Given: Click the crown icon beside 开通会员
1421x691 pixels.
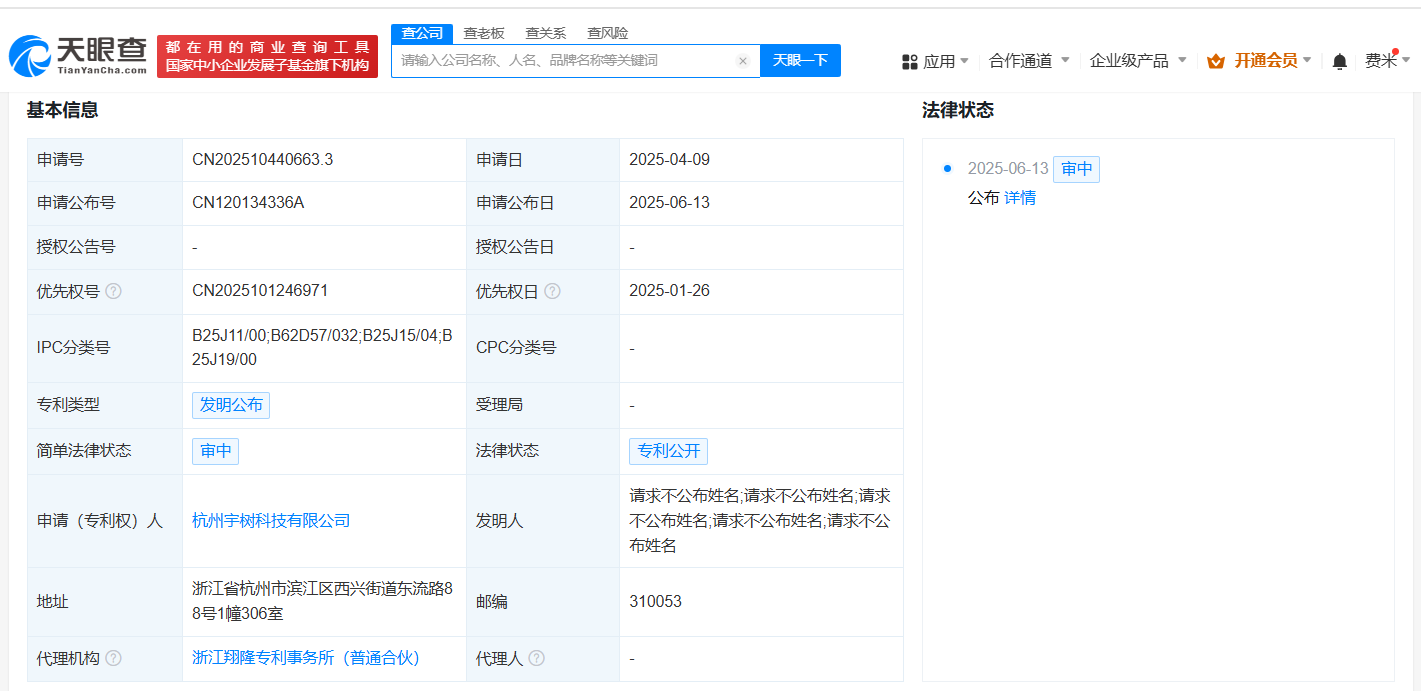Looking at the screenshot, I should [1216, 62].
